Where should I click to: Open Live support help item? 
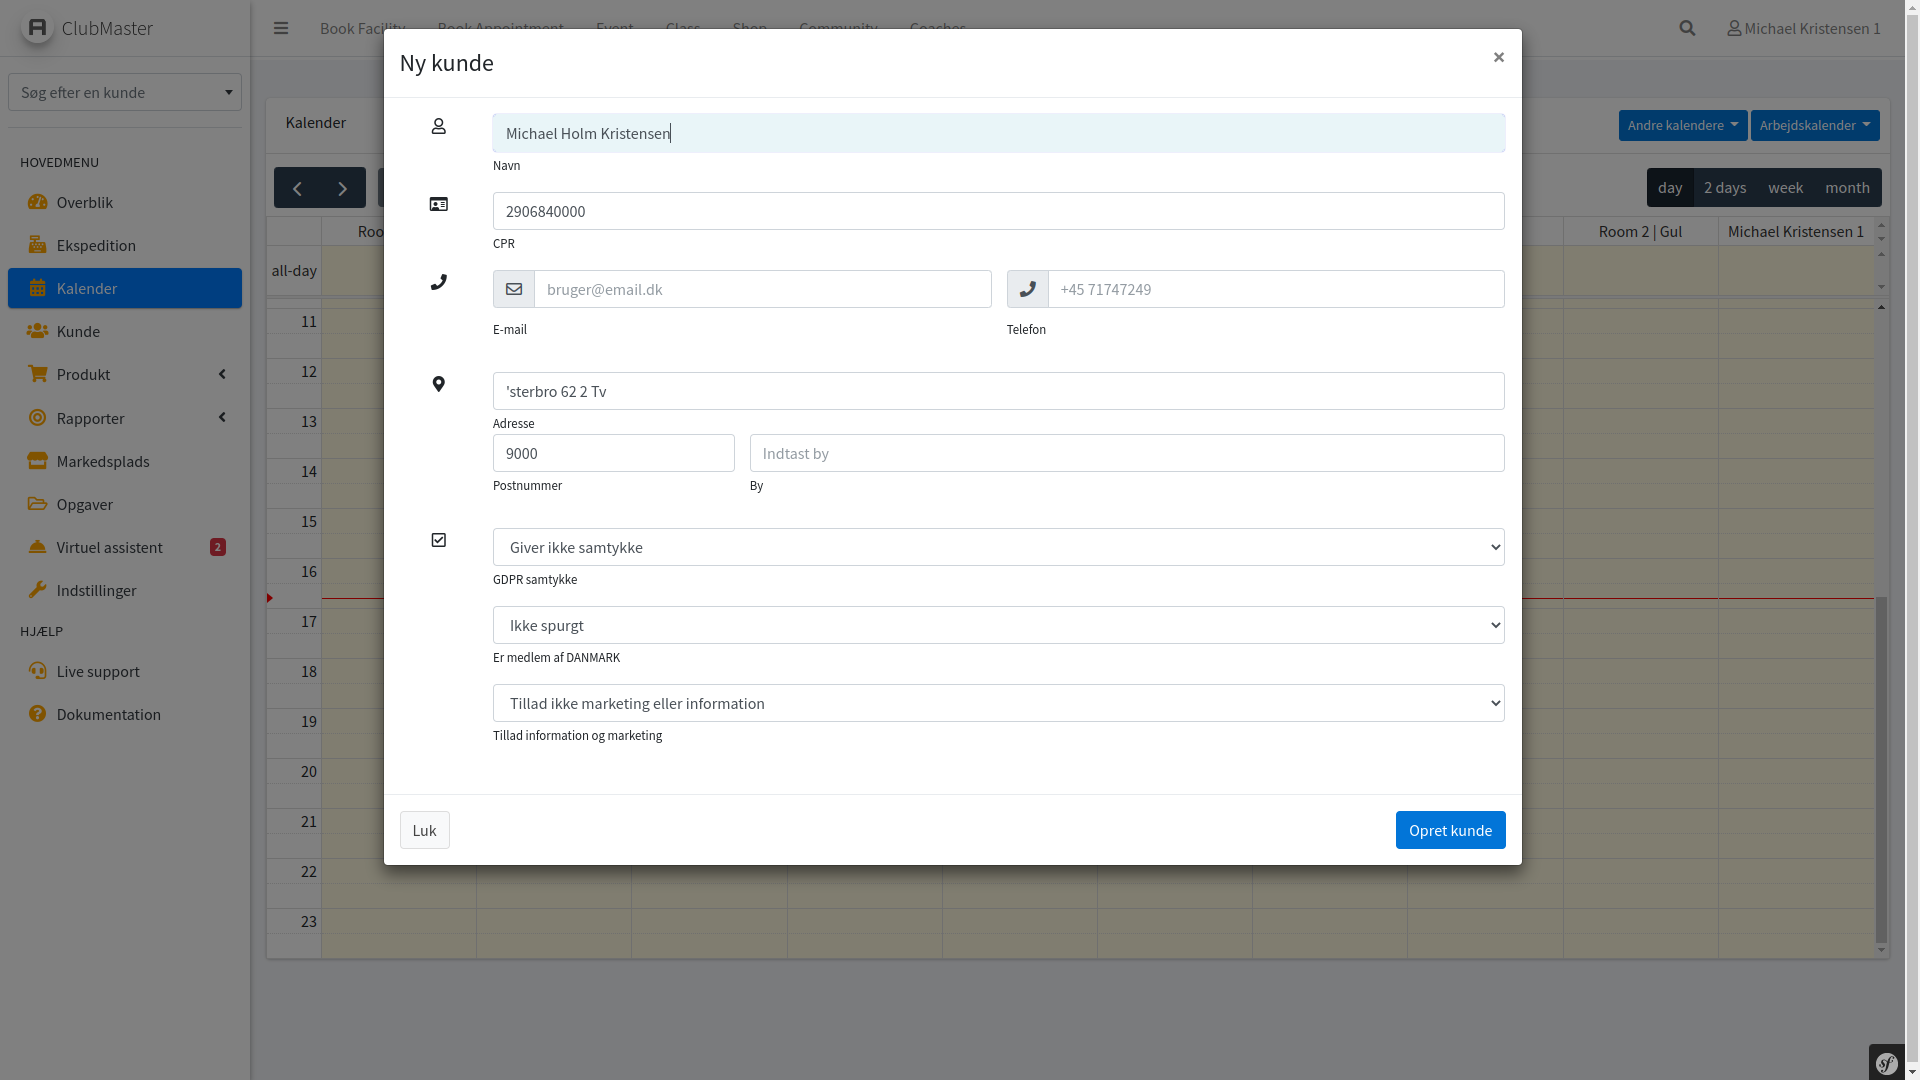[98, 671]
